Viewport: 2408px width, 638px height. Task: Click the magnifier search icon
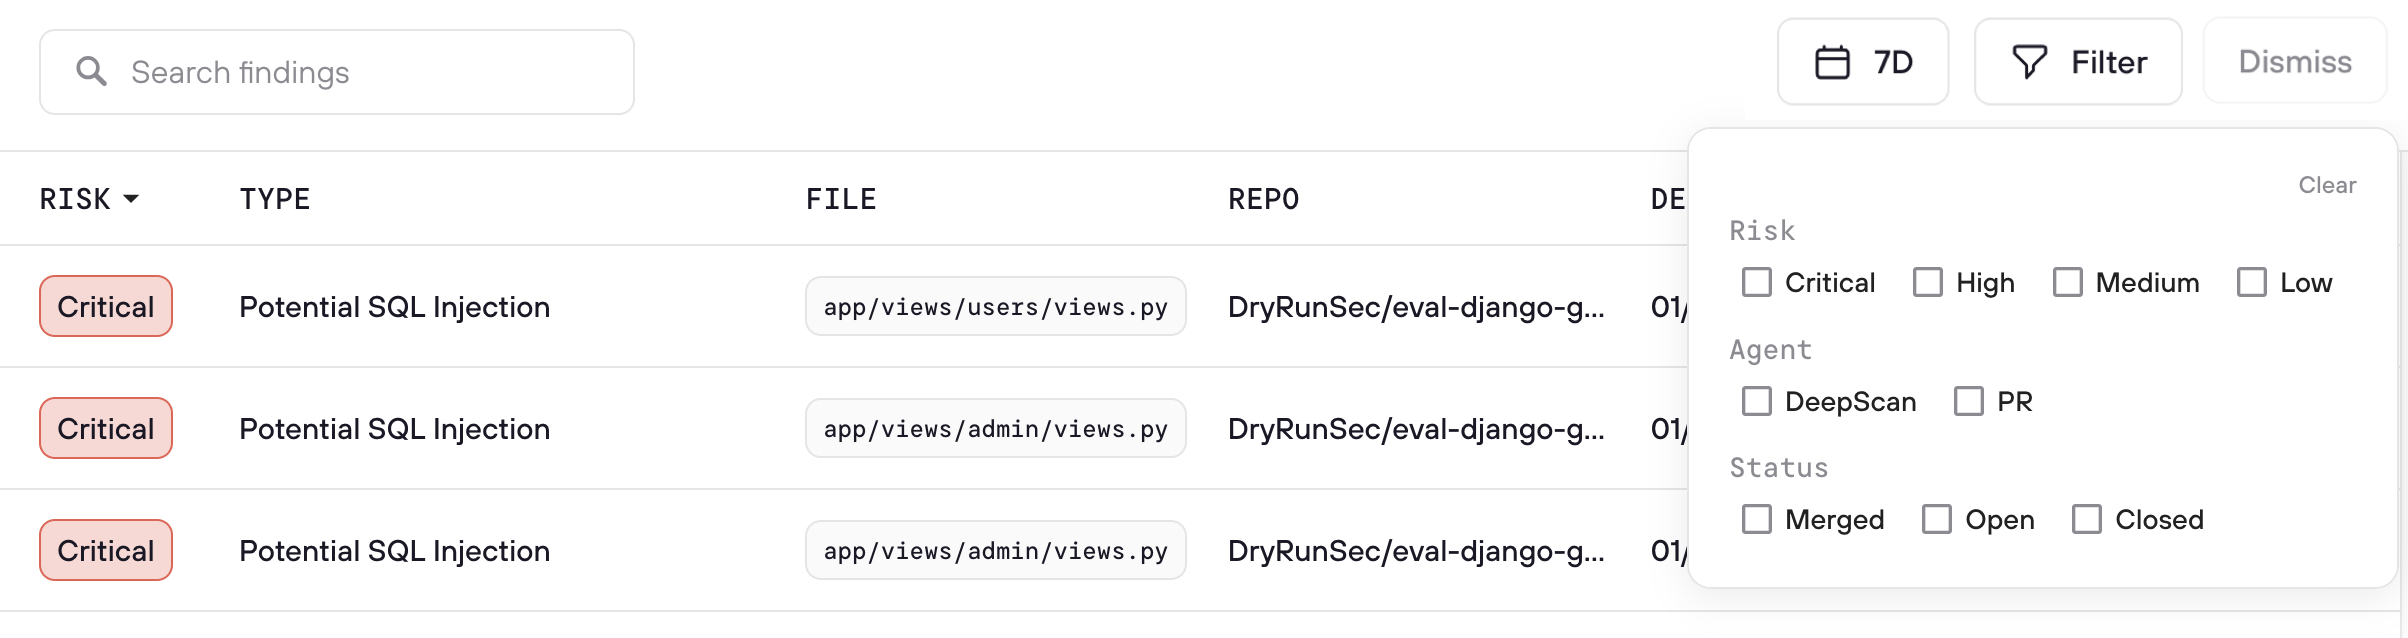pyautogui.click(x=91, y=71)
